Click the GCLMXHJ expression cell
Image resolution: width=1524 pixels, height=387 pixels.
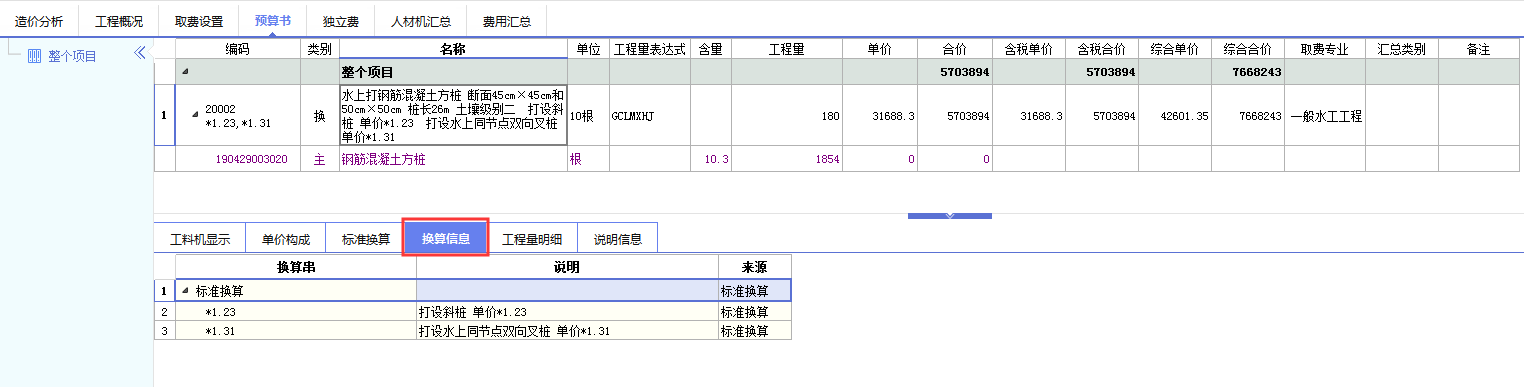650,116
